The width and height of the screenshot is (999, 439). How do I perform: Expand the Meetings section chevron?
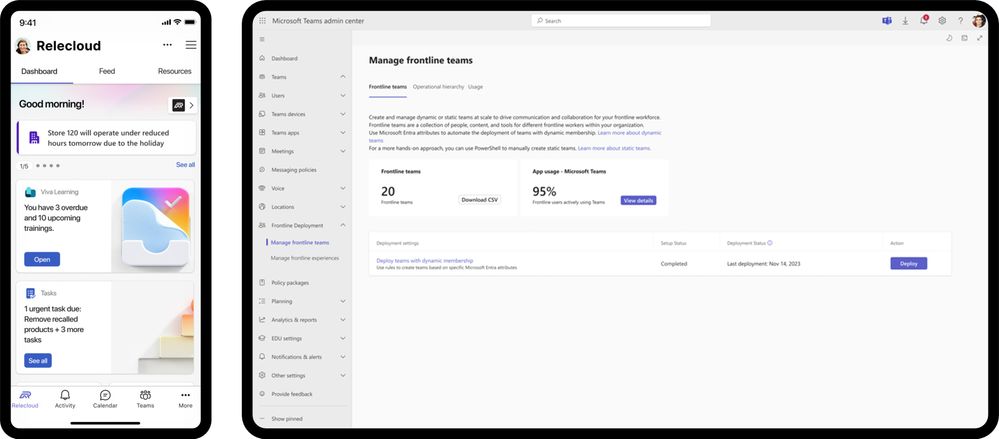[x=343, y=151]
